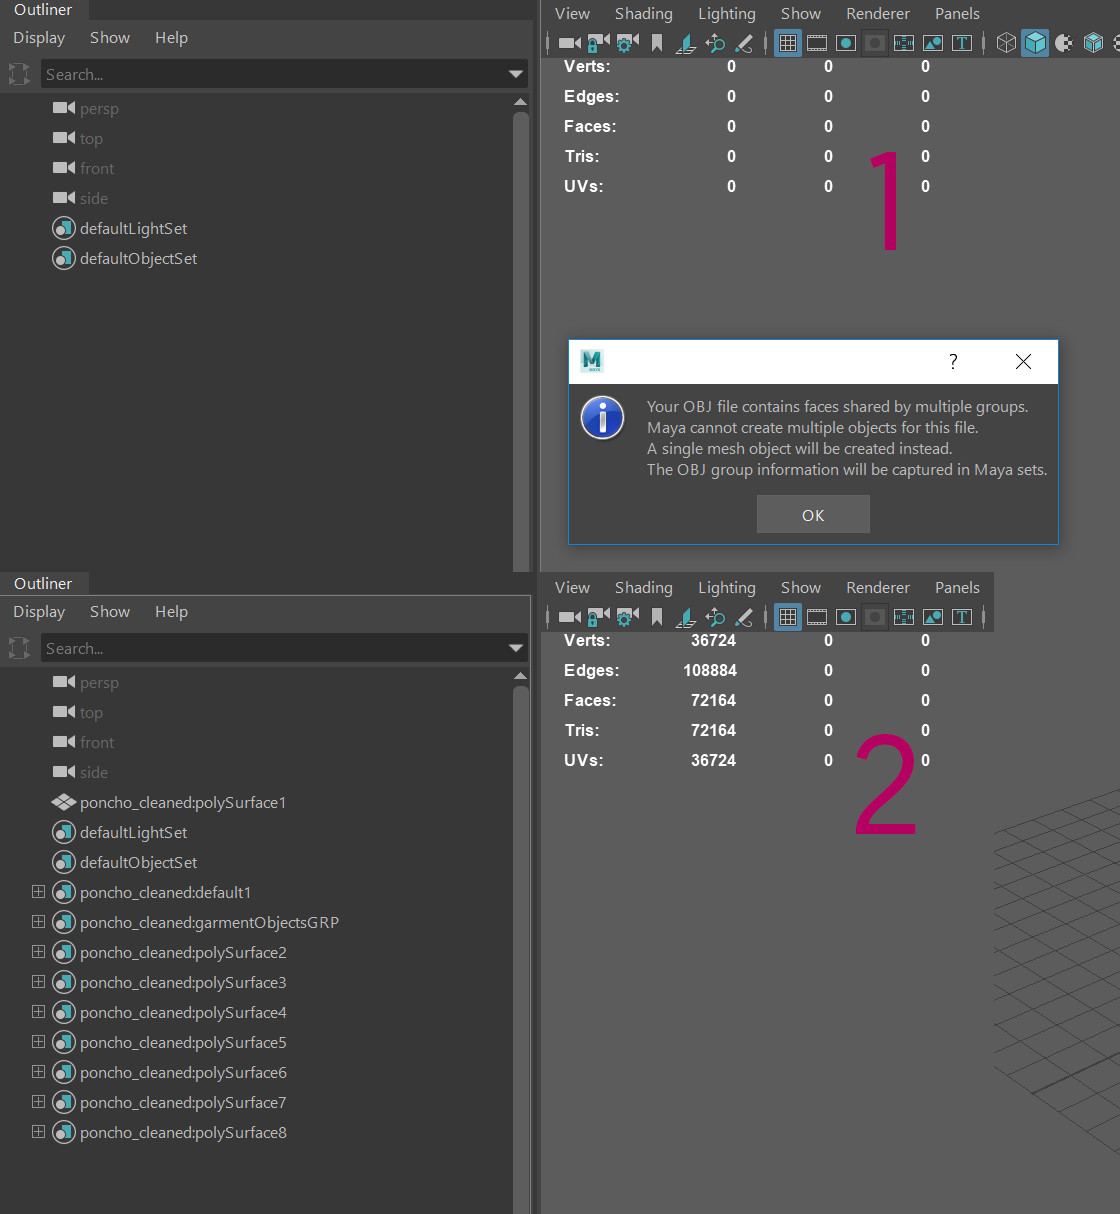
Task: Expand poncho_cleaned:polySurface4 set
Action: [x=38, y=1011]
